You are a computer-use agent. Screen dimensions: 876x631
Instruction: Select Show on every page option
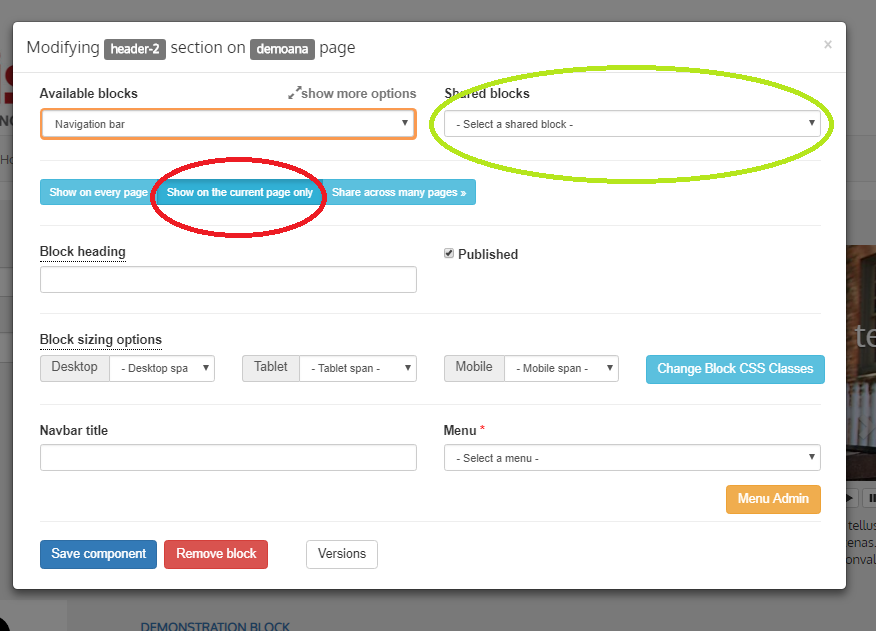(98, 192)
